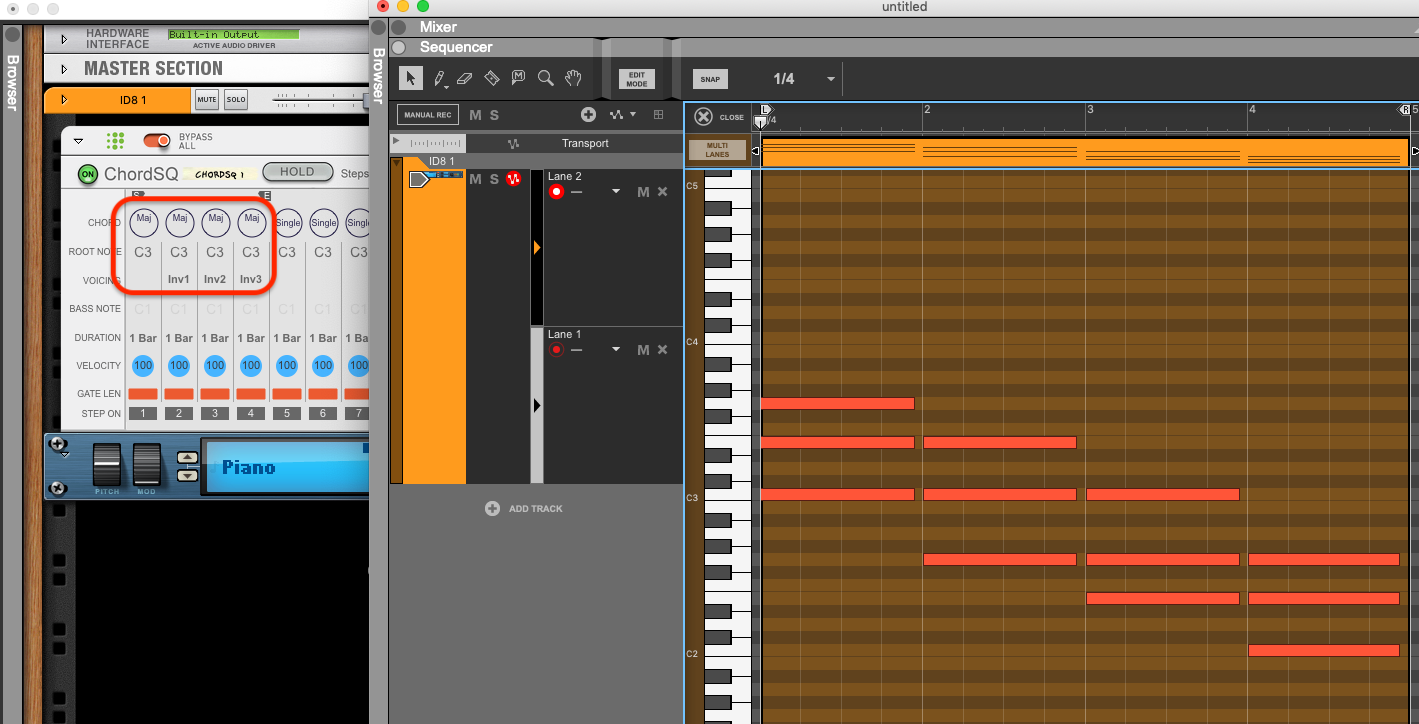Select the Razor tool
The image size is (1419, 724).
491,78
